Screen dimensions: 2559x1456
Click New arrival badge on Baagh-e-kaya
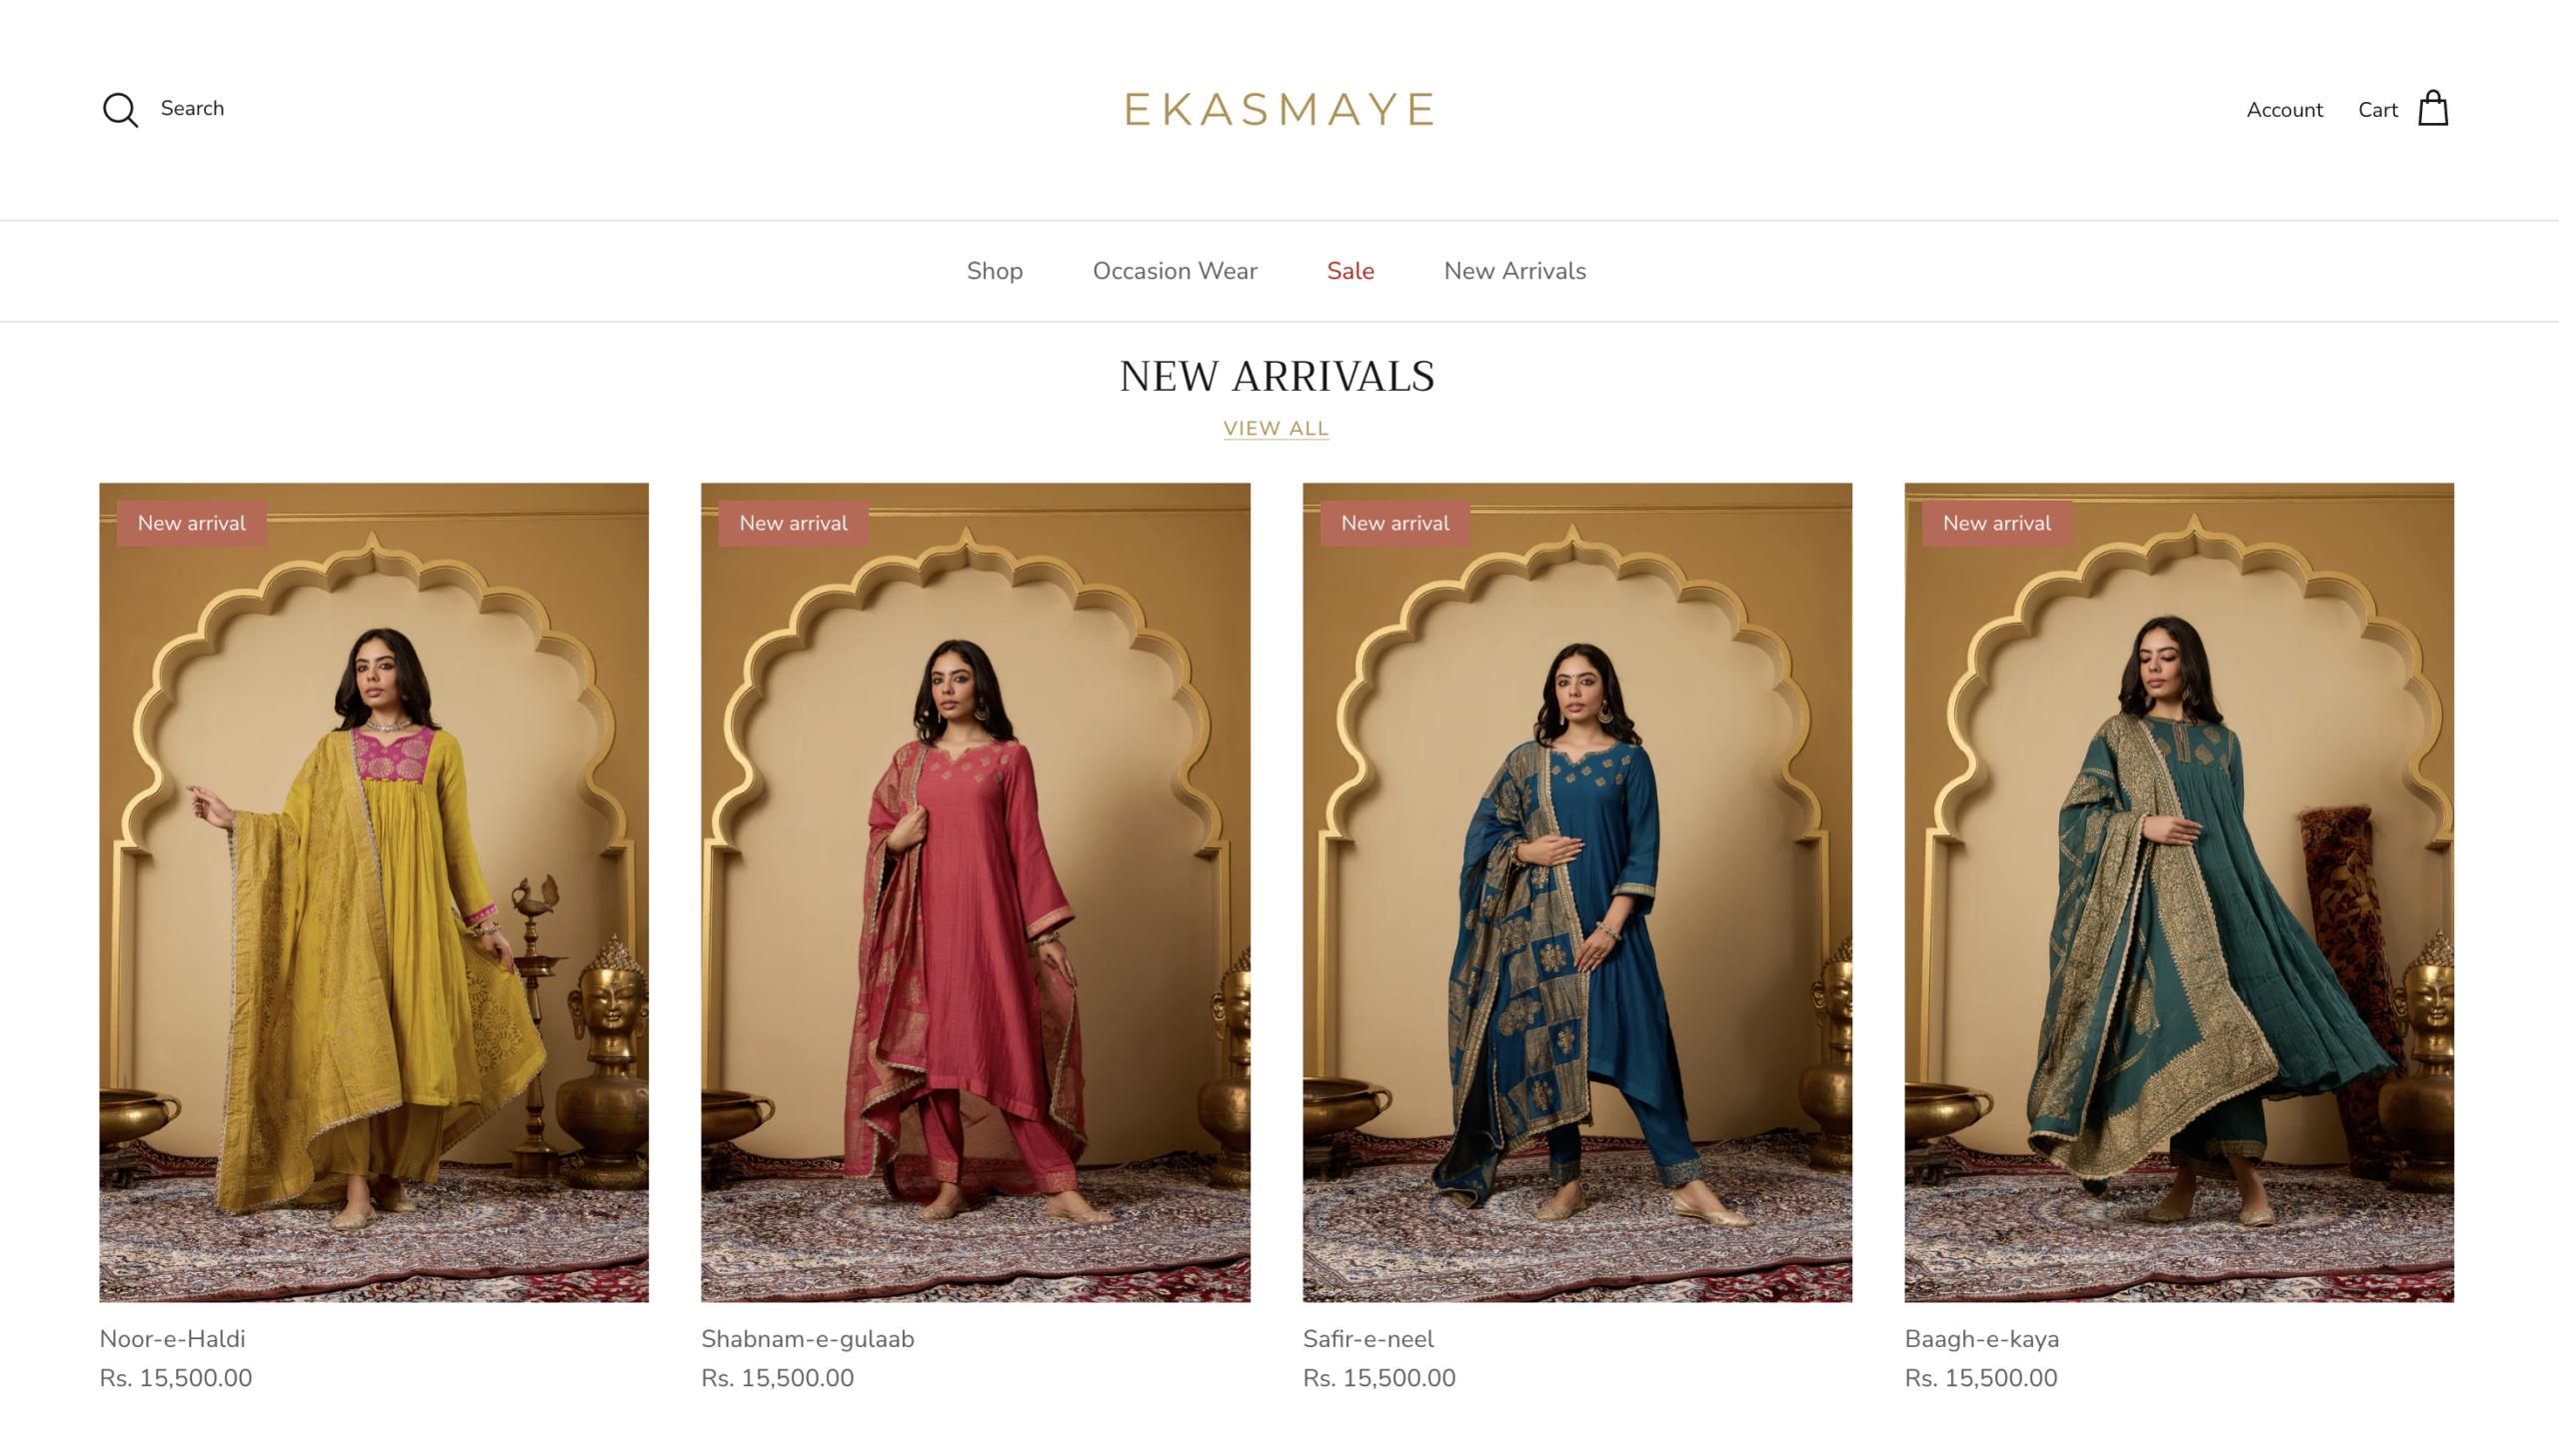click(x=1996, y=523)
